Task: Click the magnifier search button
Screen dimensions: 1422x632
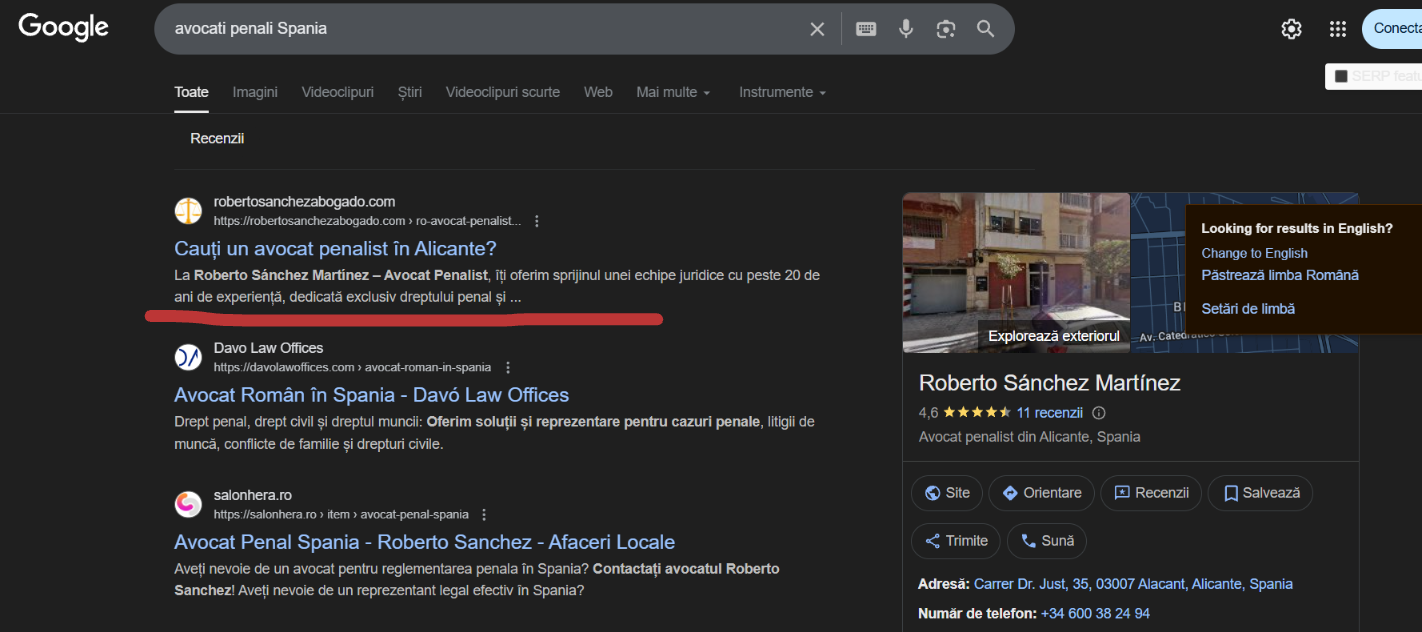Action: tap(986, 29)
